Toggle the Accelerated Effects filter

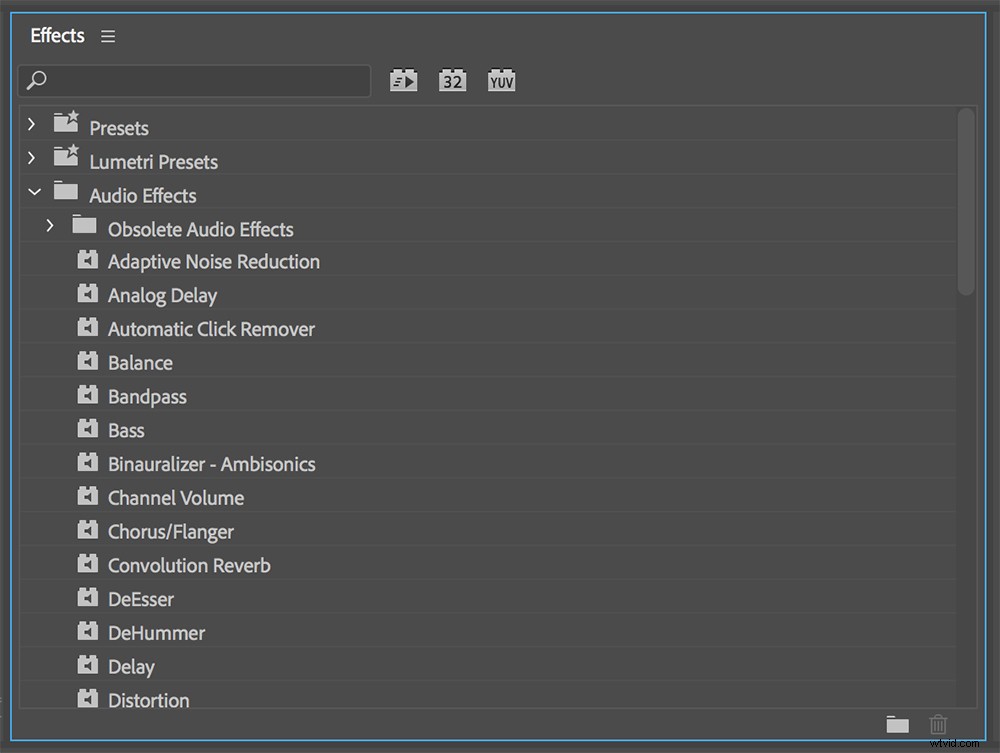tap(404, 81)
